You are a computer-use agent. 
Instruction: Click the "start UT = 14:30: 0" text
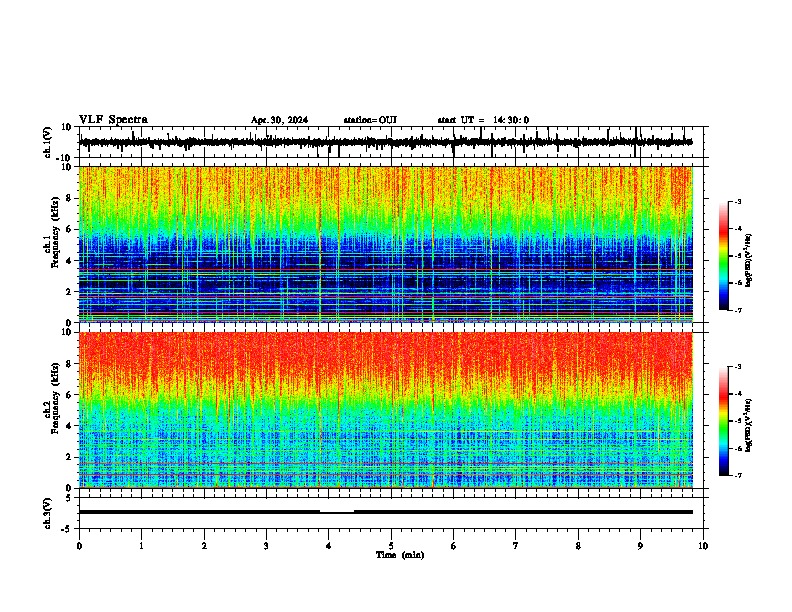483,120
